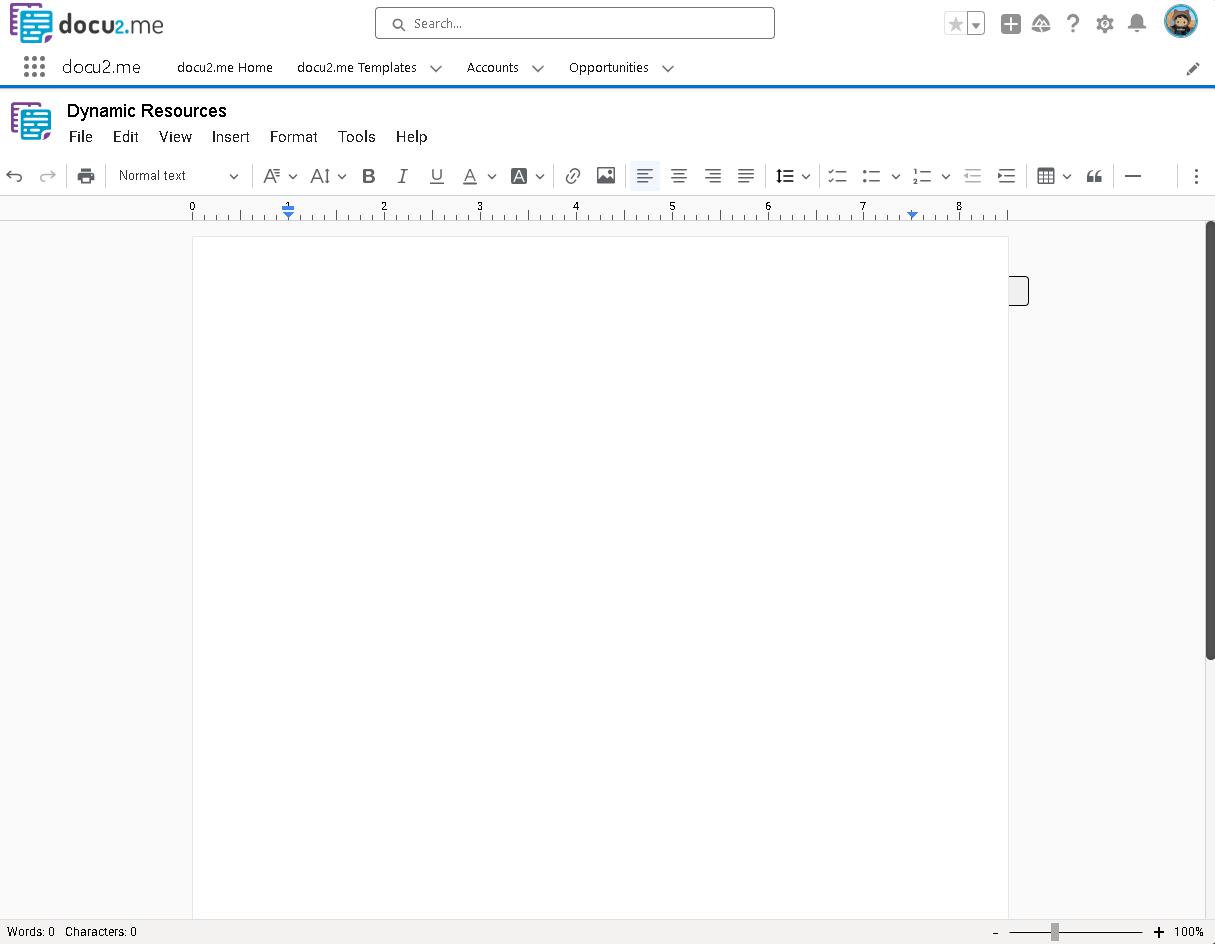Insert an image from the toolbar

(x=606, y=176)
